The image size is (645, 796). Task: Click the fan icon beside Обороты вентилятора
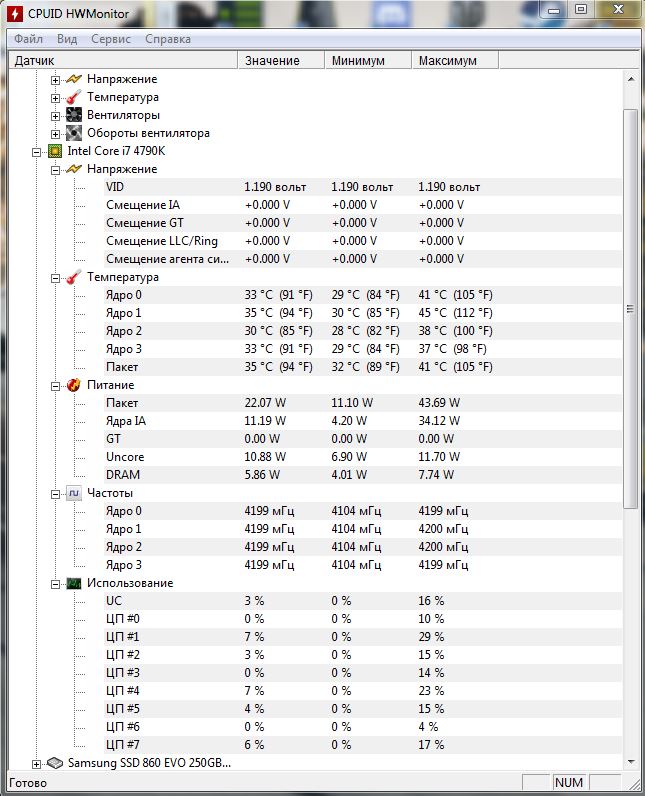74,133
